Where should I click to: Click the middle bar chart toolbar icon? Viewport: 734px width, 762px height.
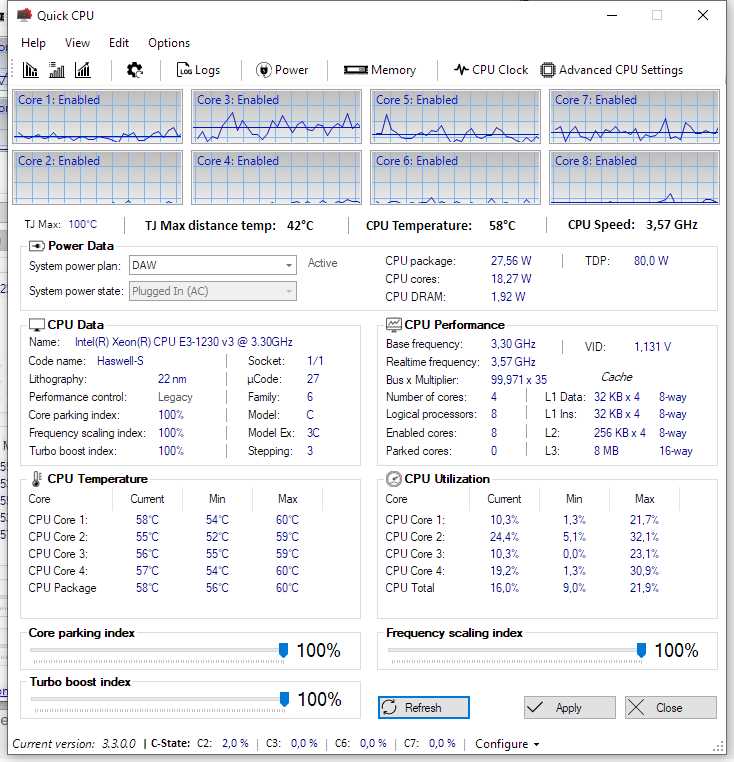point(57,70)
